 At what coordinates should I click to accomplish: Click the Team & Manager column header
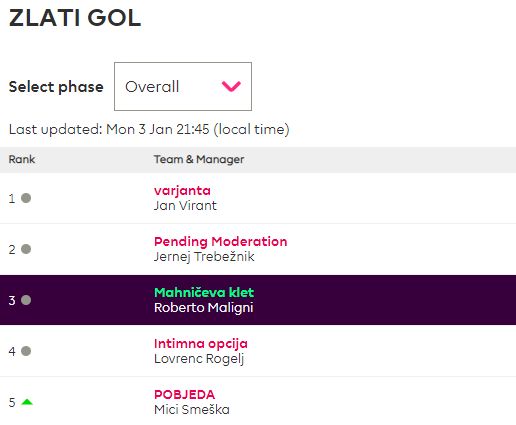(x=199, y=159)
